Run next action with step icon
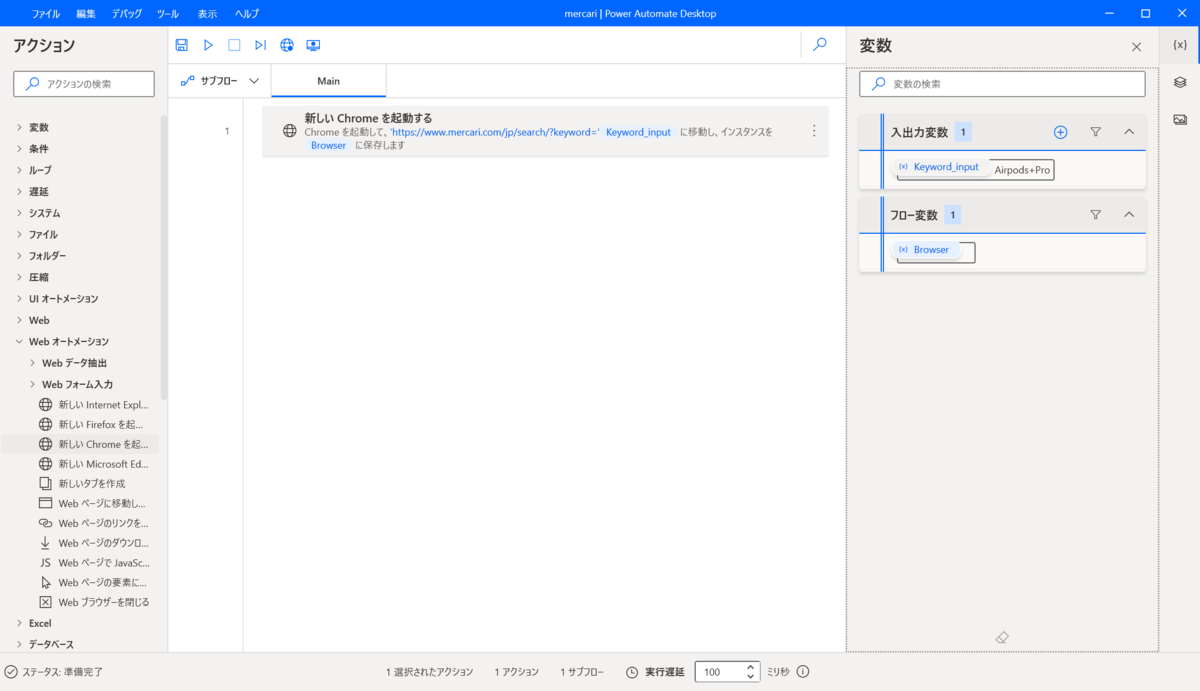This screenshot has width=1200, height=691. pos(260,45)
